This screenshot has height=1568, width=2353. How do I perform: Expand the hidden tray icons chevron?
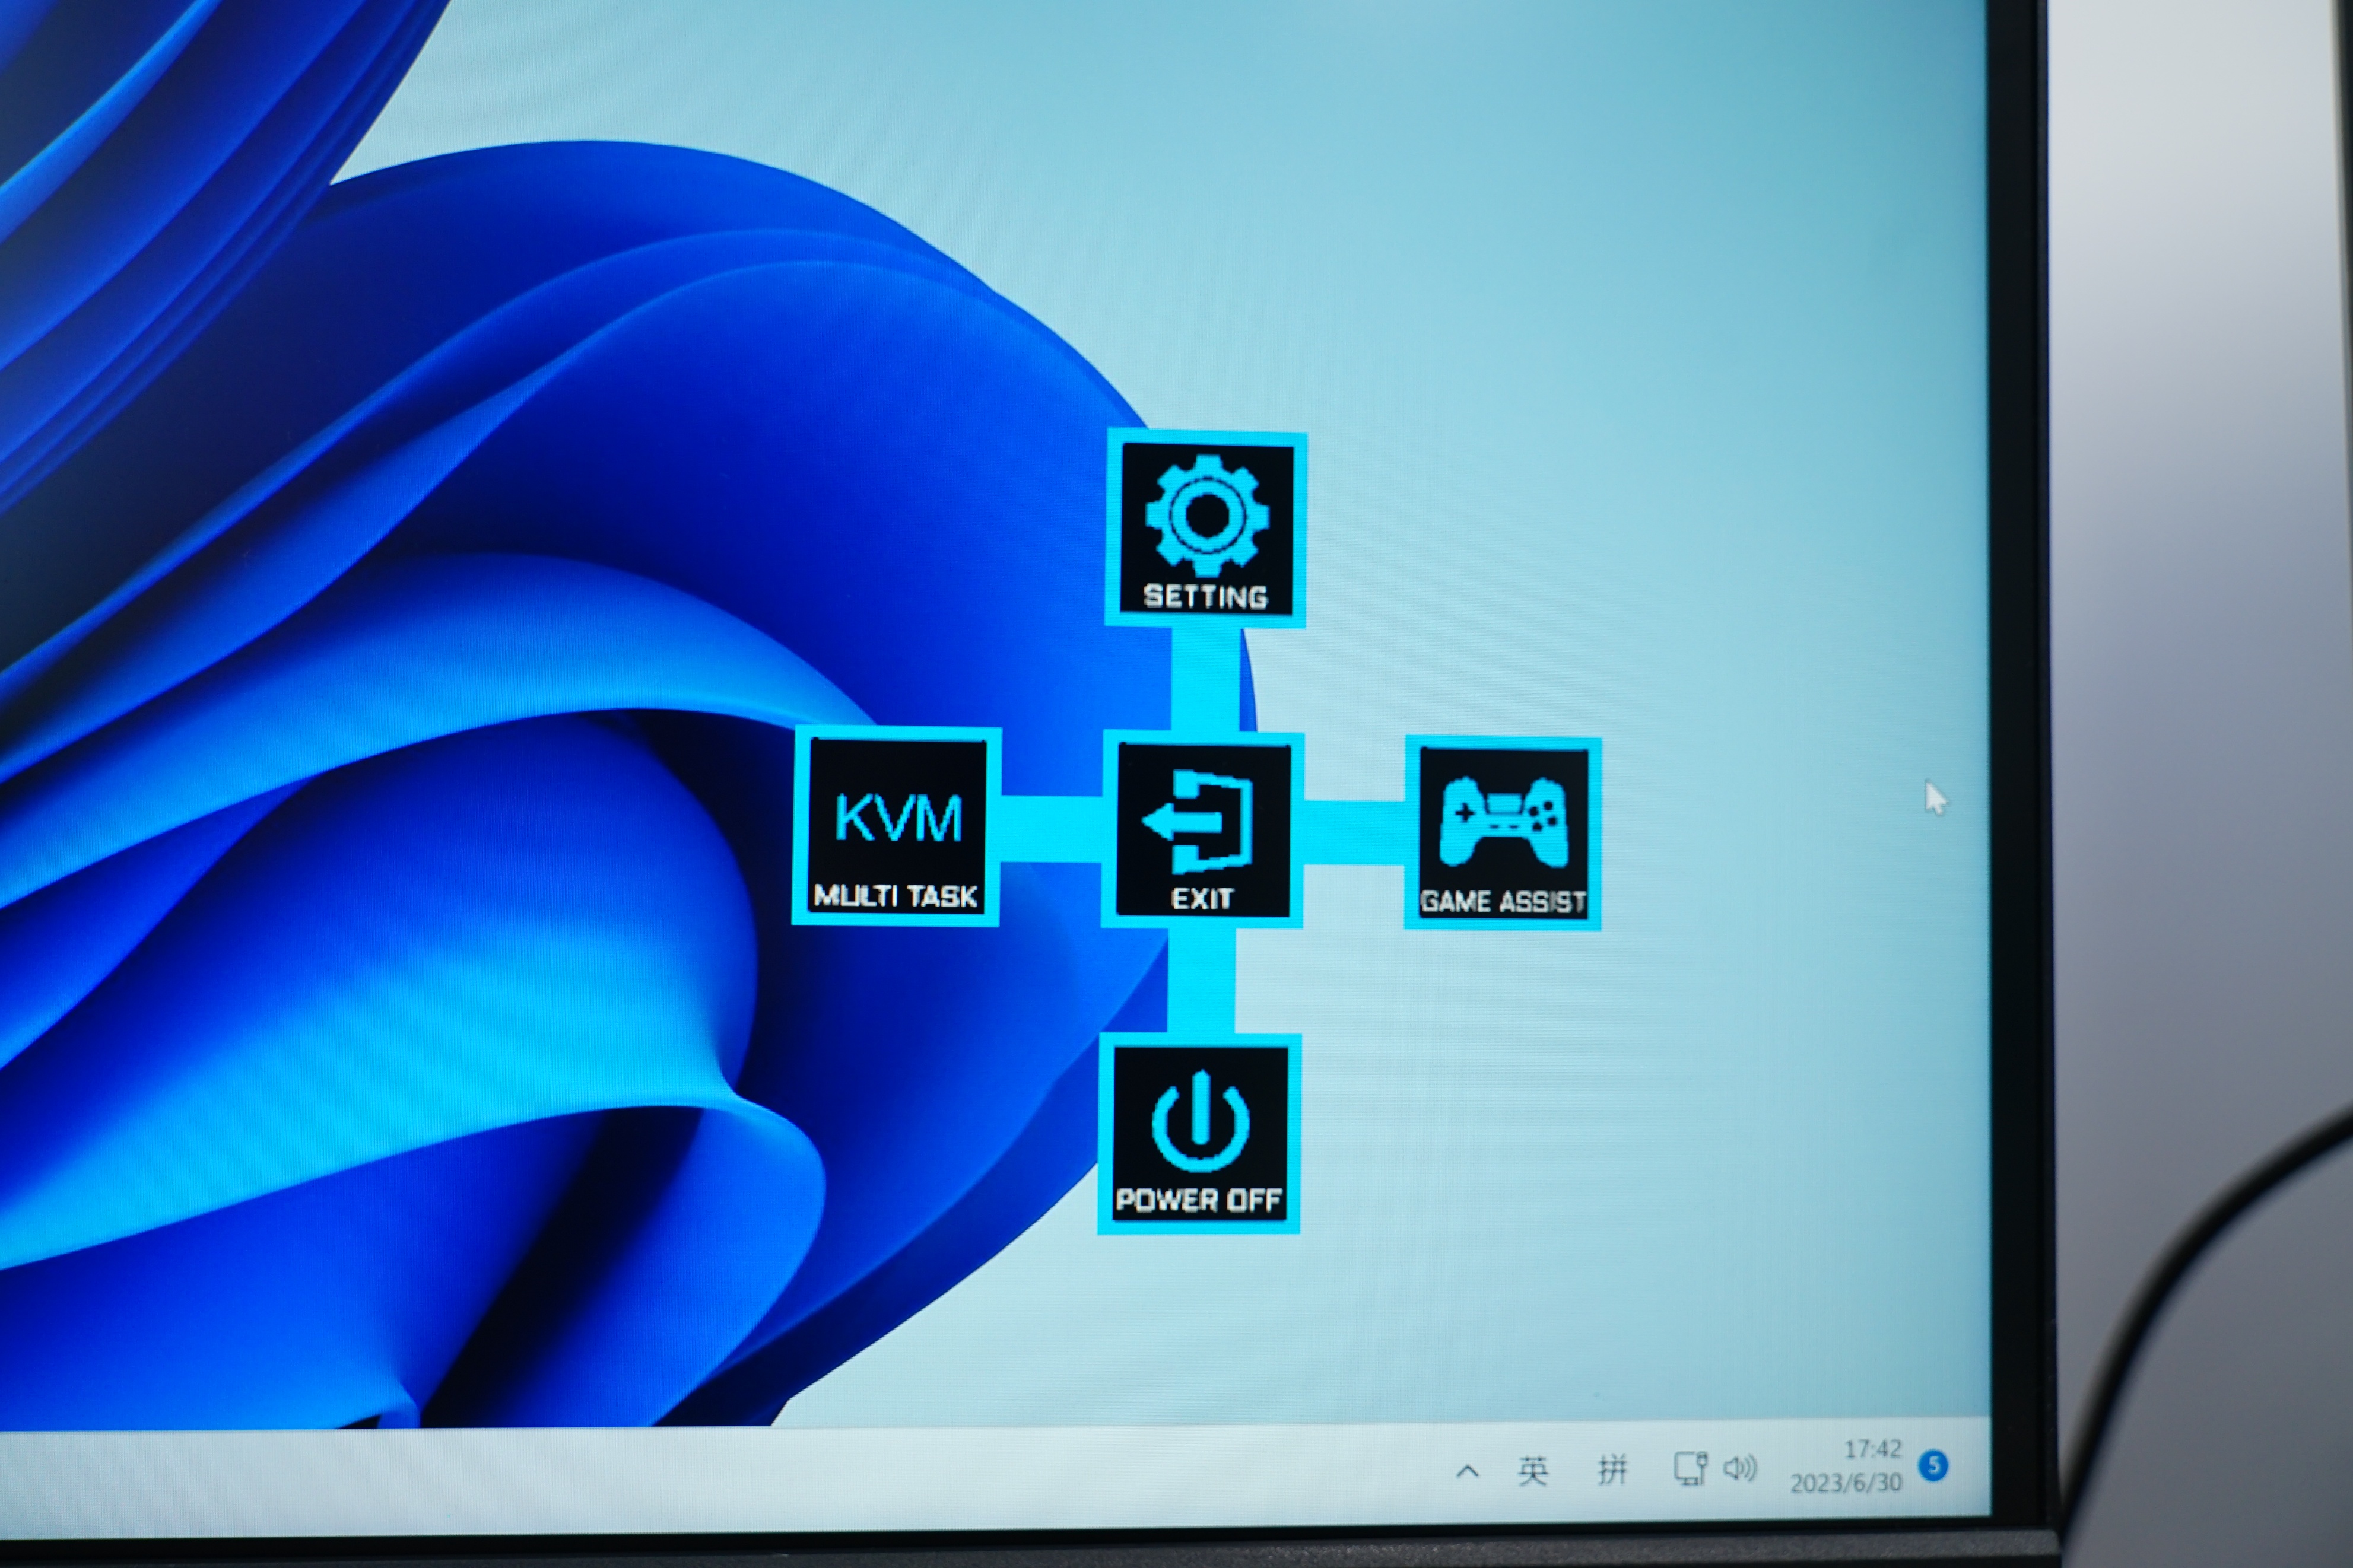click(1467, 1471)
